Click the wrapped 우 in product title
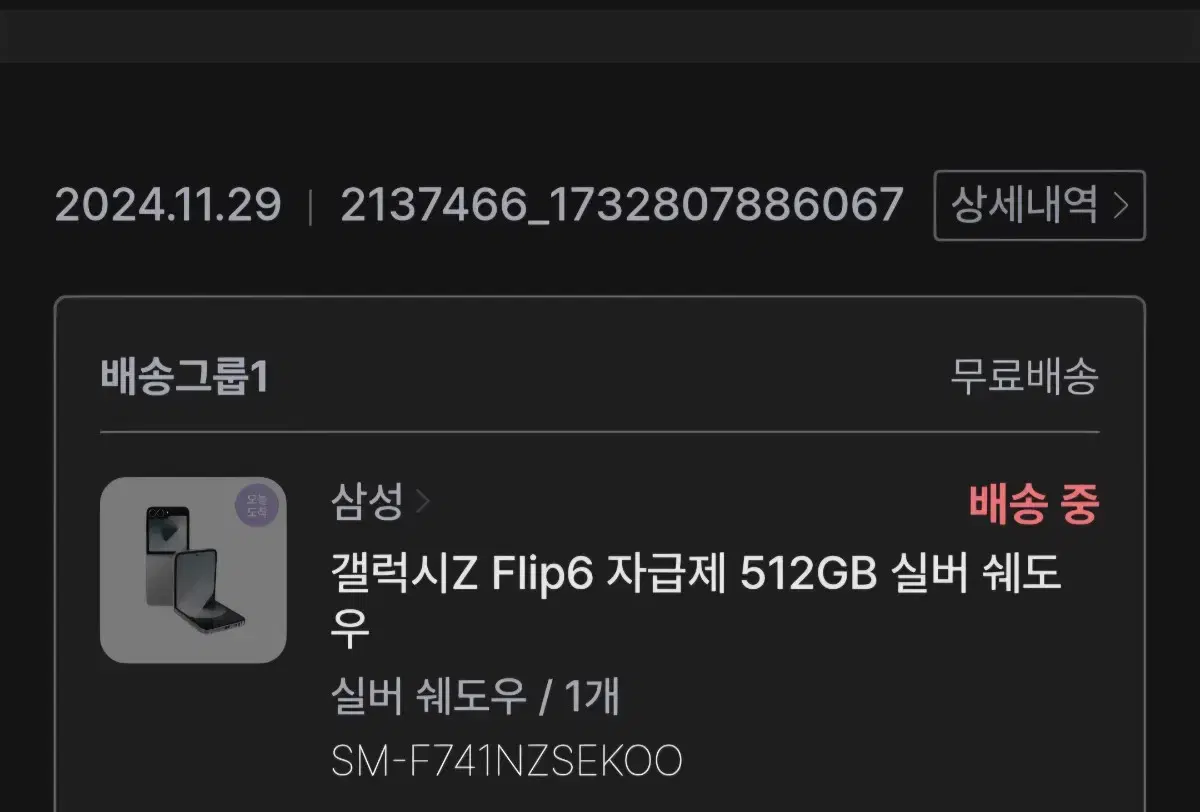The height and width of the screenshot is (812, 1200). coord(350,630)
